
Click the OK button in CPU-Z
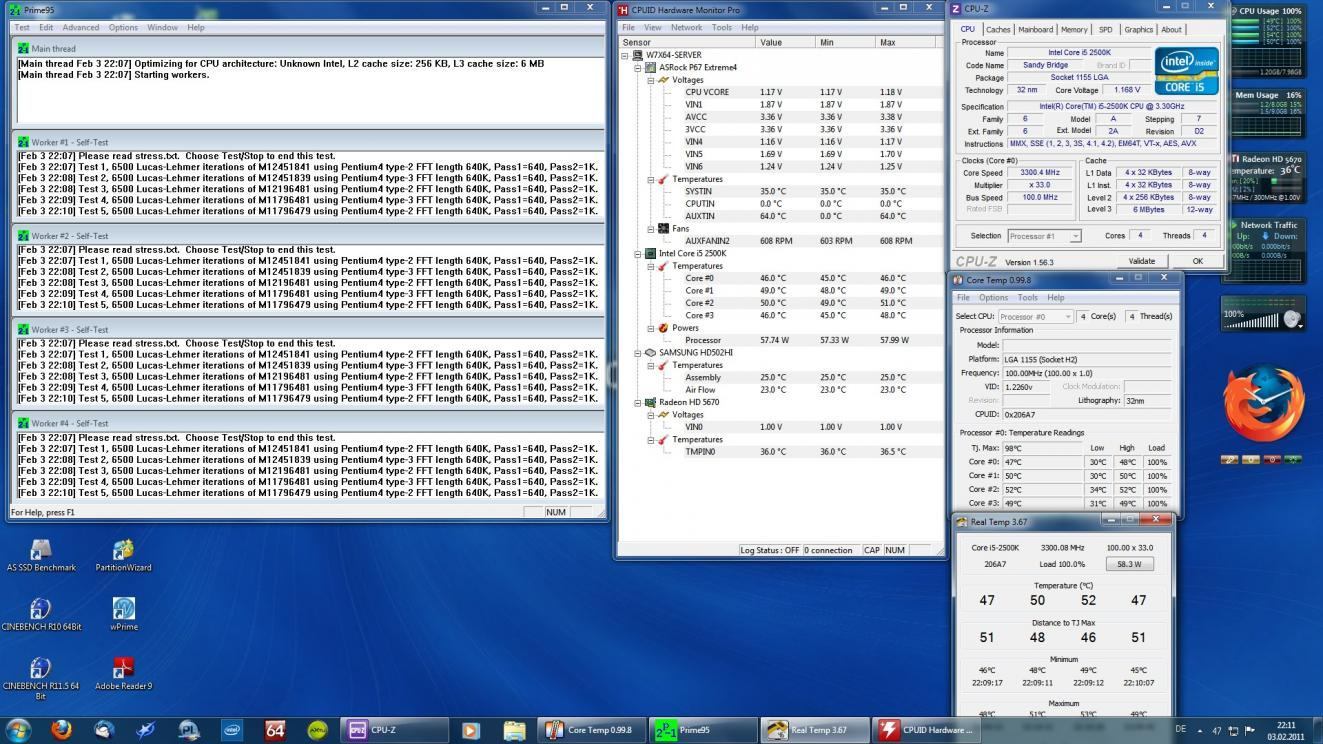(x=1197, y=261)
